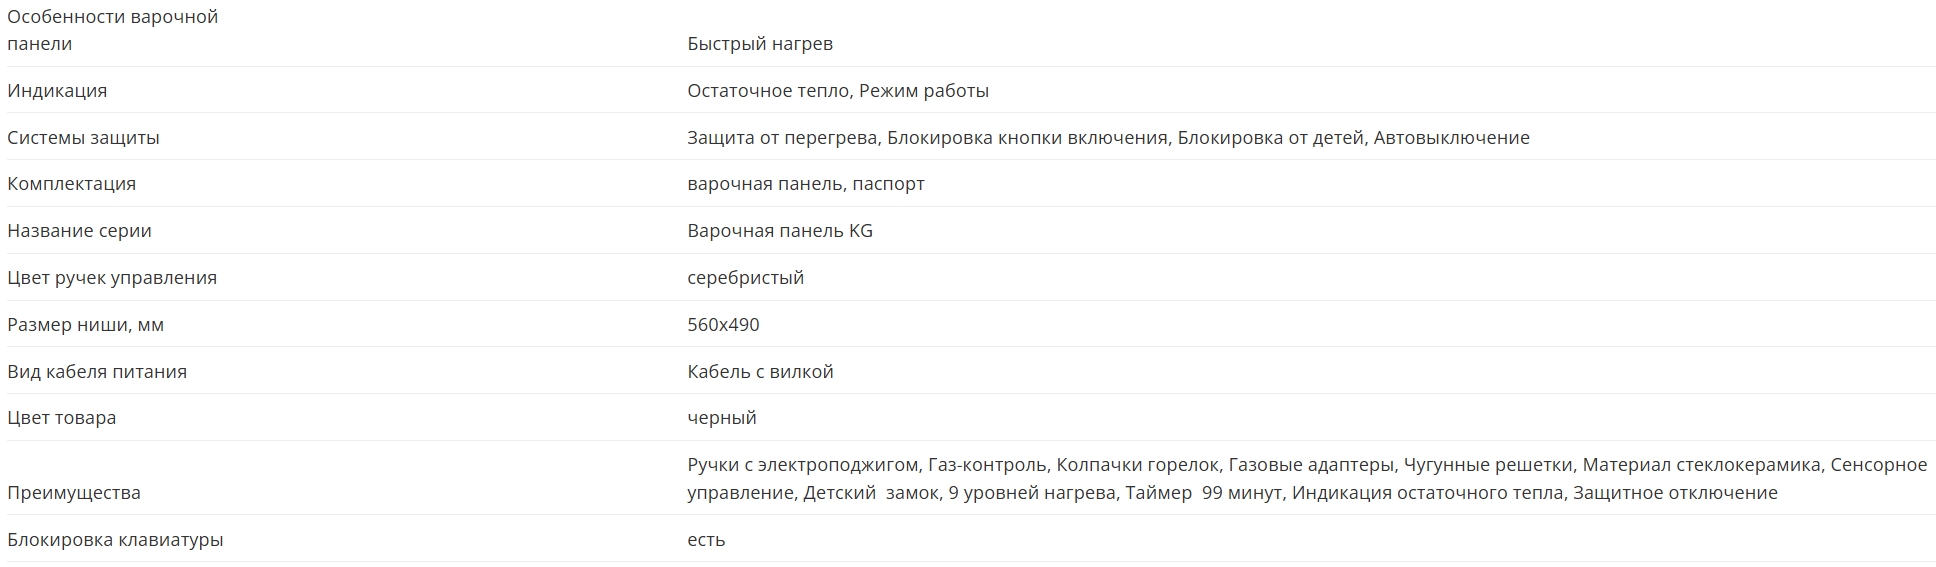This screenshot has width=1936, height=567.
Task: Click the 'Размер ниши, мм' label
Action: (85, 325)
